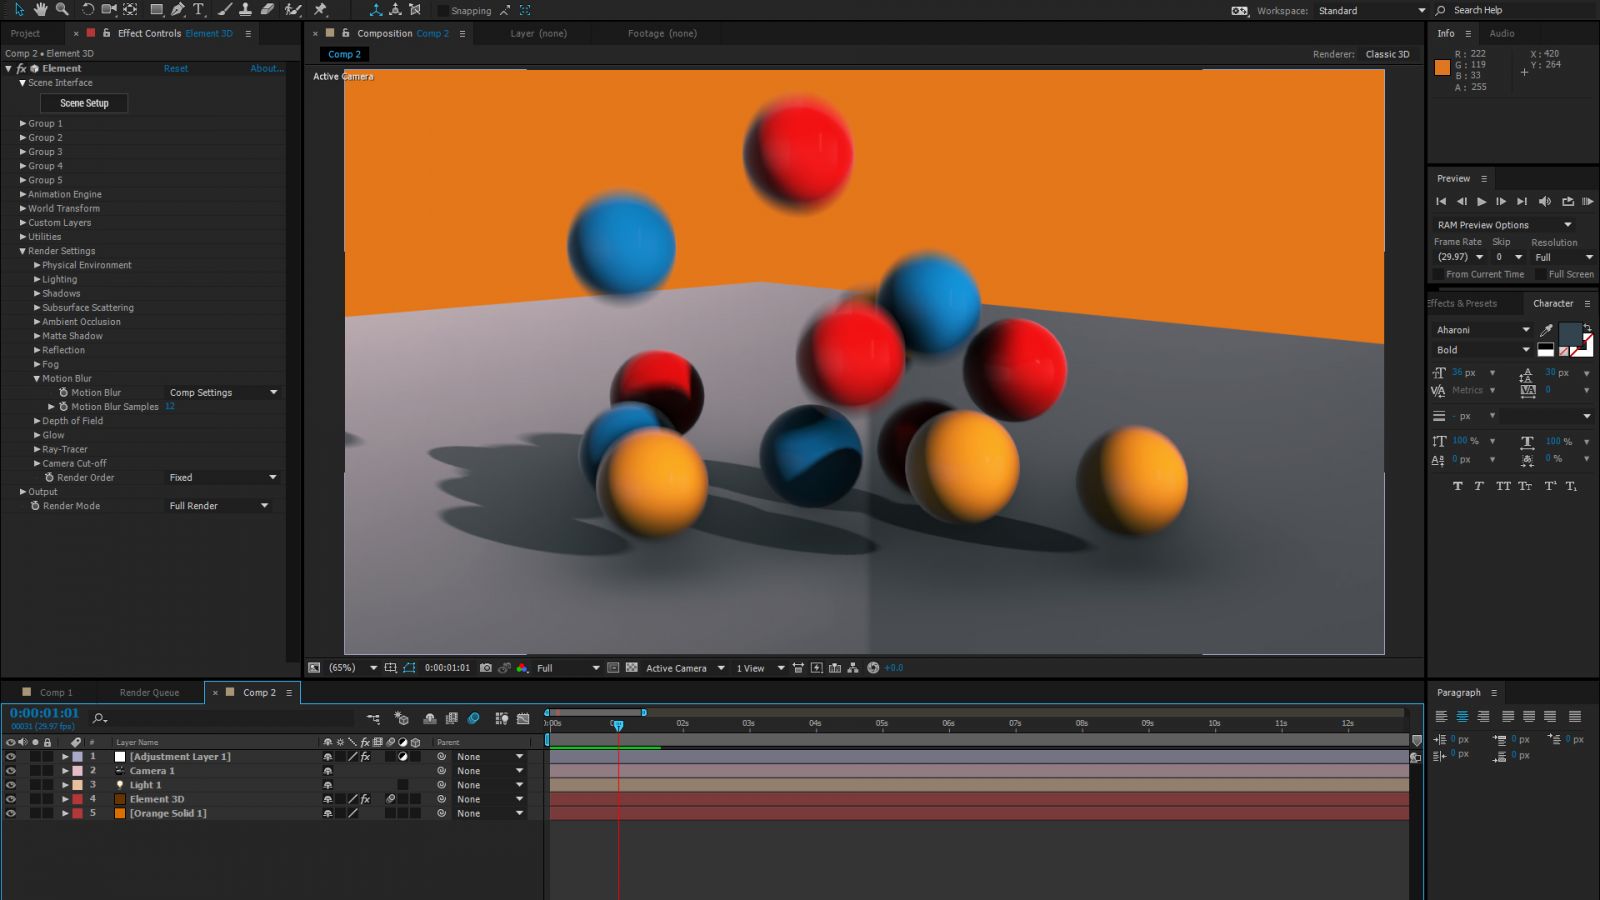Activate the Horizontal Type tool
This screenshot has width=1600, height=900.
198,9
